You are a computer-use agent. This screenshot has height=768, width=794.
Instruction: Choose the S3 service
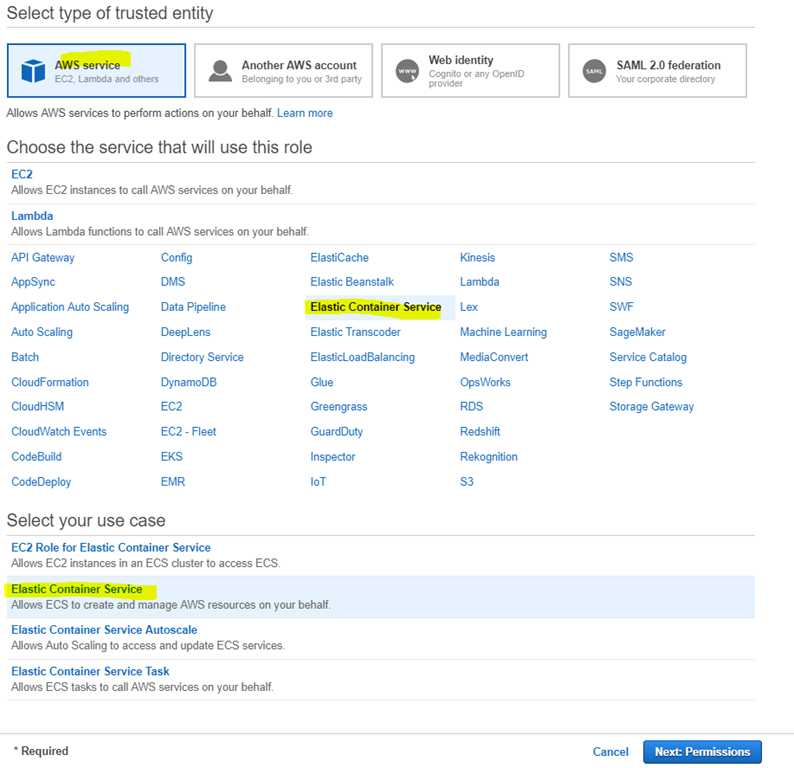467,482
